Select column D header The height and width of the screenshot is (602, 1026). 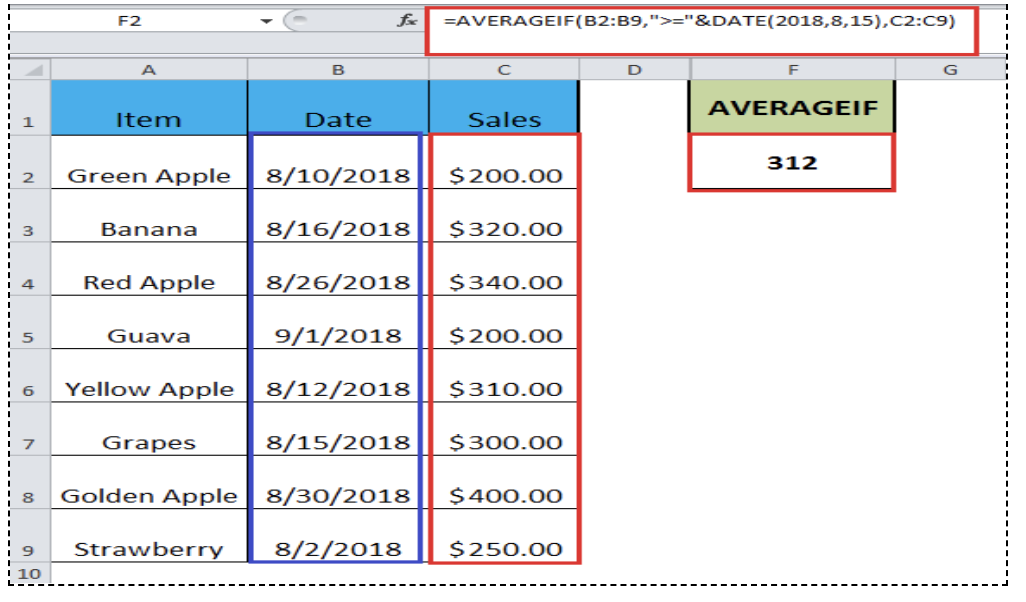632,70
